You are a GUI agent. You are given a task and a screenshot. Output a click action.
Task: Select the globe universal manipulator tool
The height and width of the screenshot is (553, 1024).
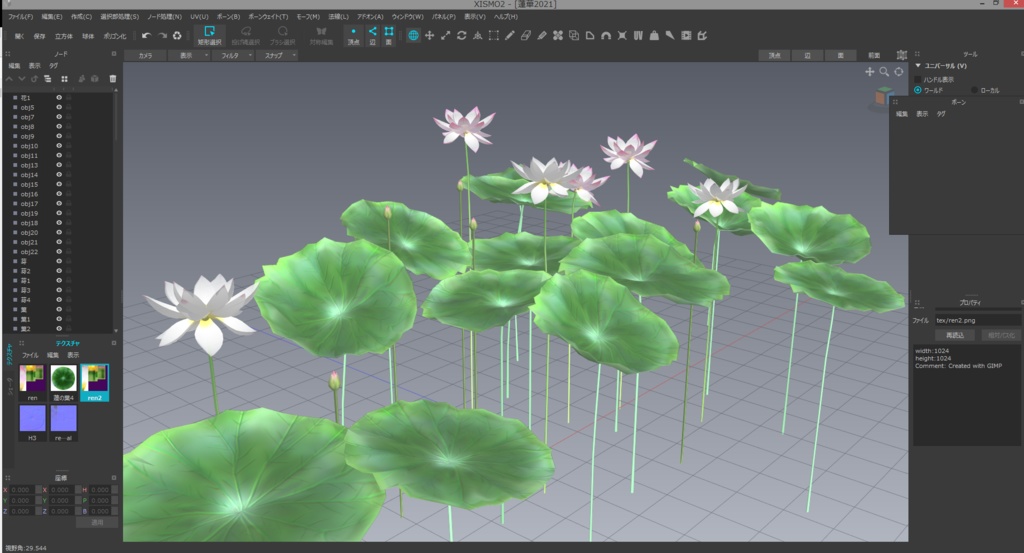point(413,35)
